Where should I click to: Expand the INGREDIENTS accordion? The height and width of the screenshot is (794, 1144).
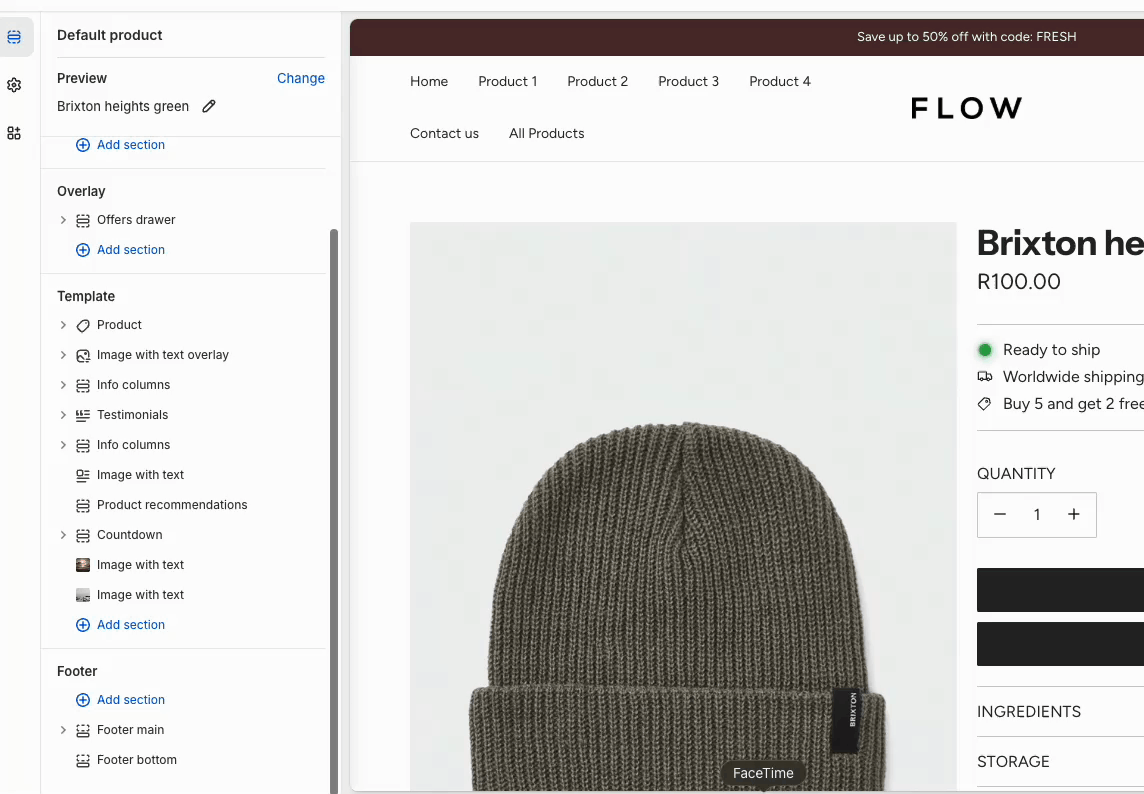coord(1060,712)
